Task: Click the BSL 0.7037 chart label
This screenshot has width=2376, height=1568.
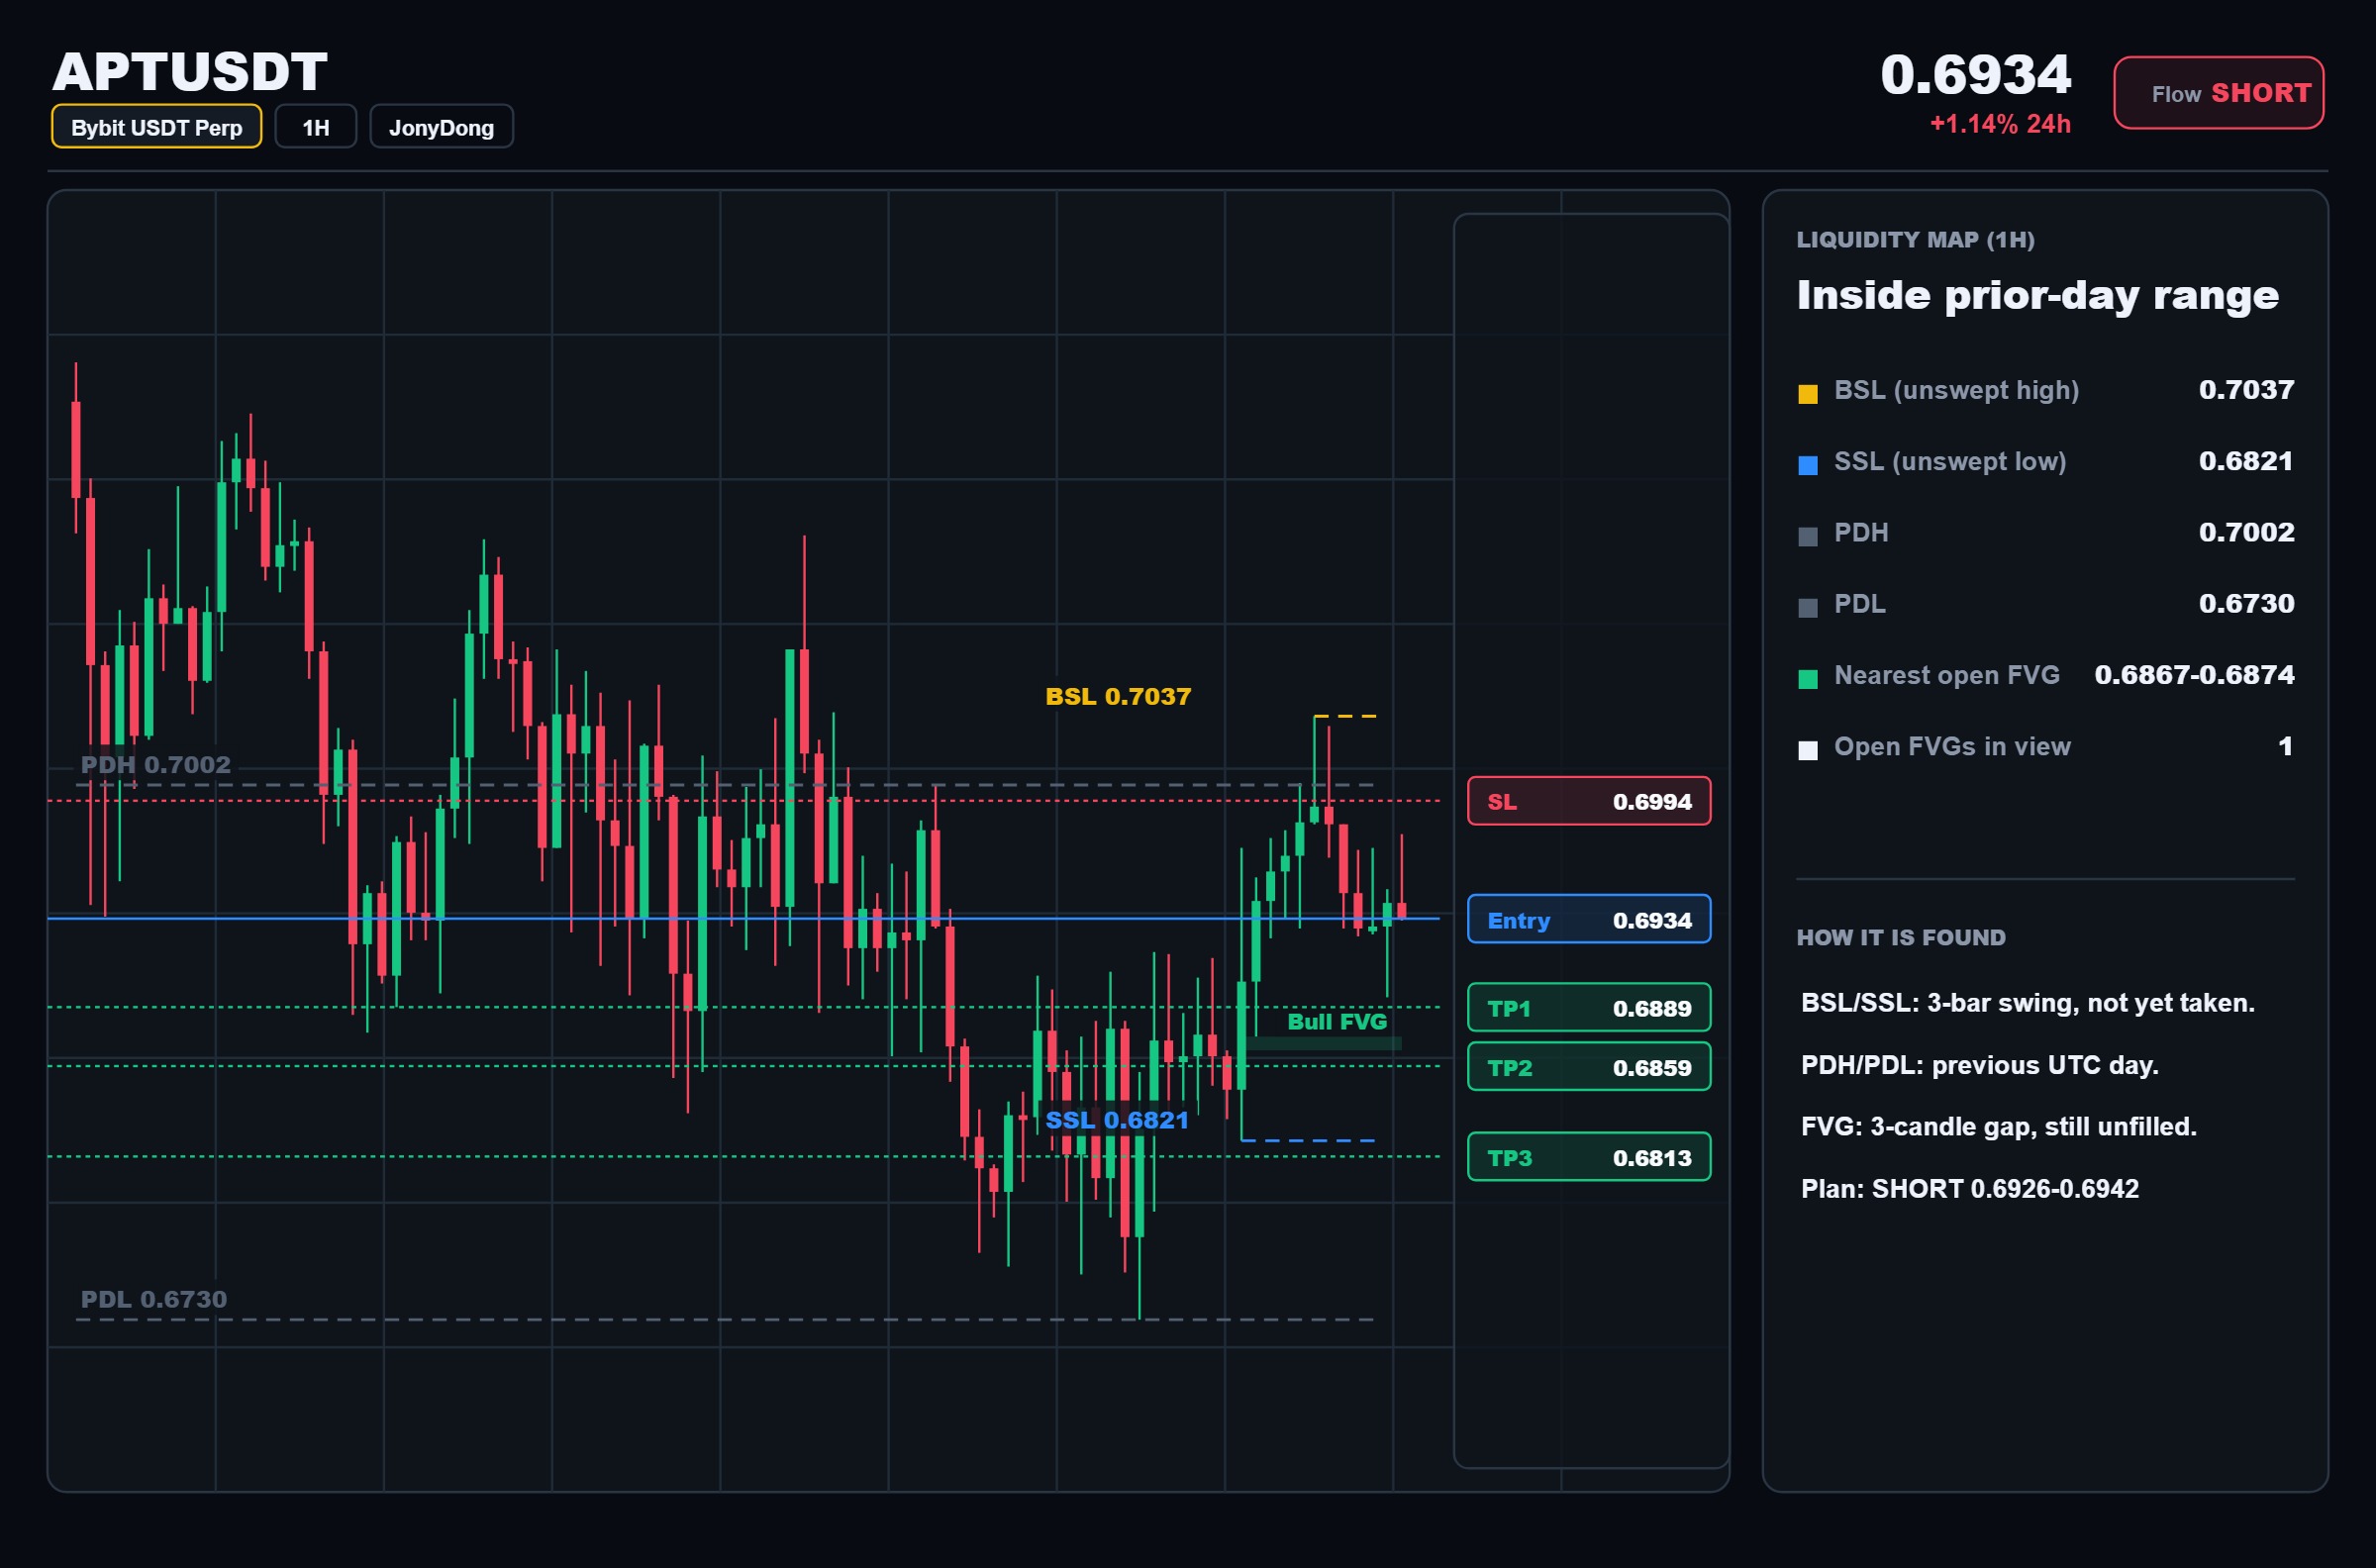Action: click(x=1118, y=696)
